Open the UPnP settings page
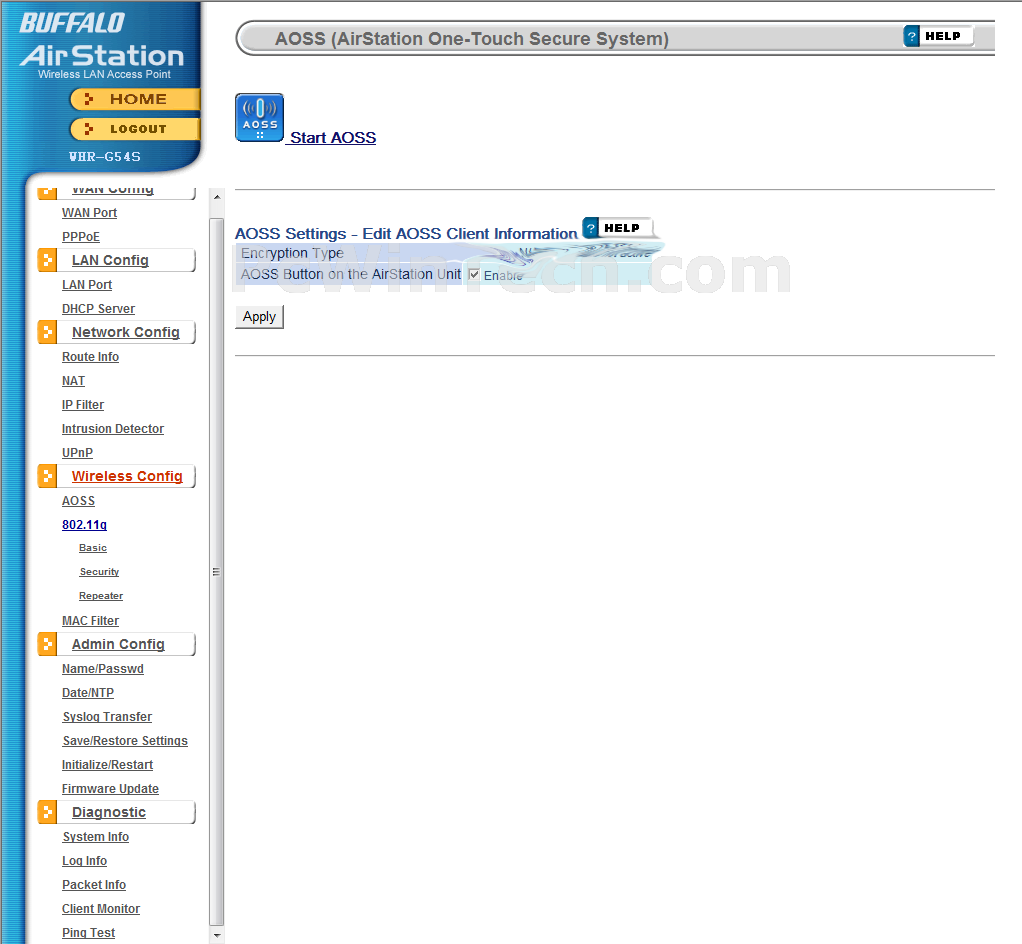Viewport: 1022px width, 944px height. (77, 452)
